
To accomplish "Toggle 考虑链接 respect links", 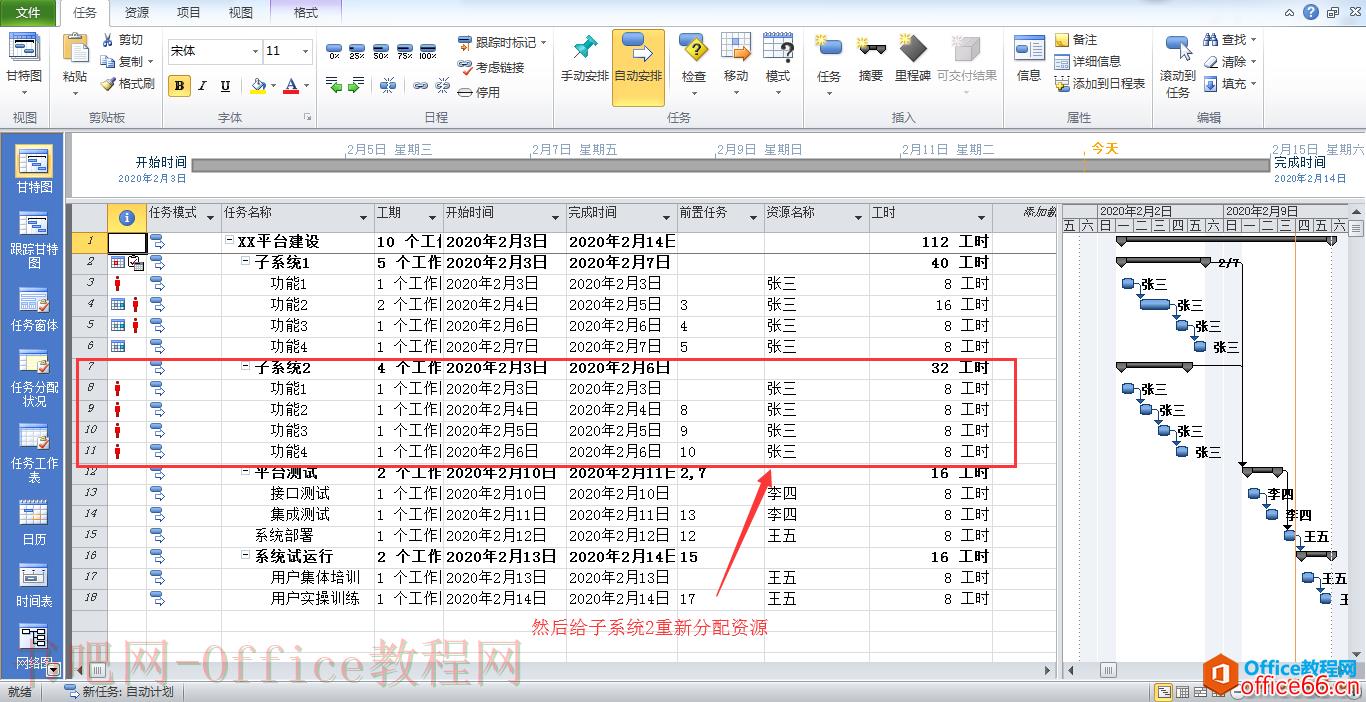I will [491, 67].
